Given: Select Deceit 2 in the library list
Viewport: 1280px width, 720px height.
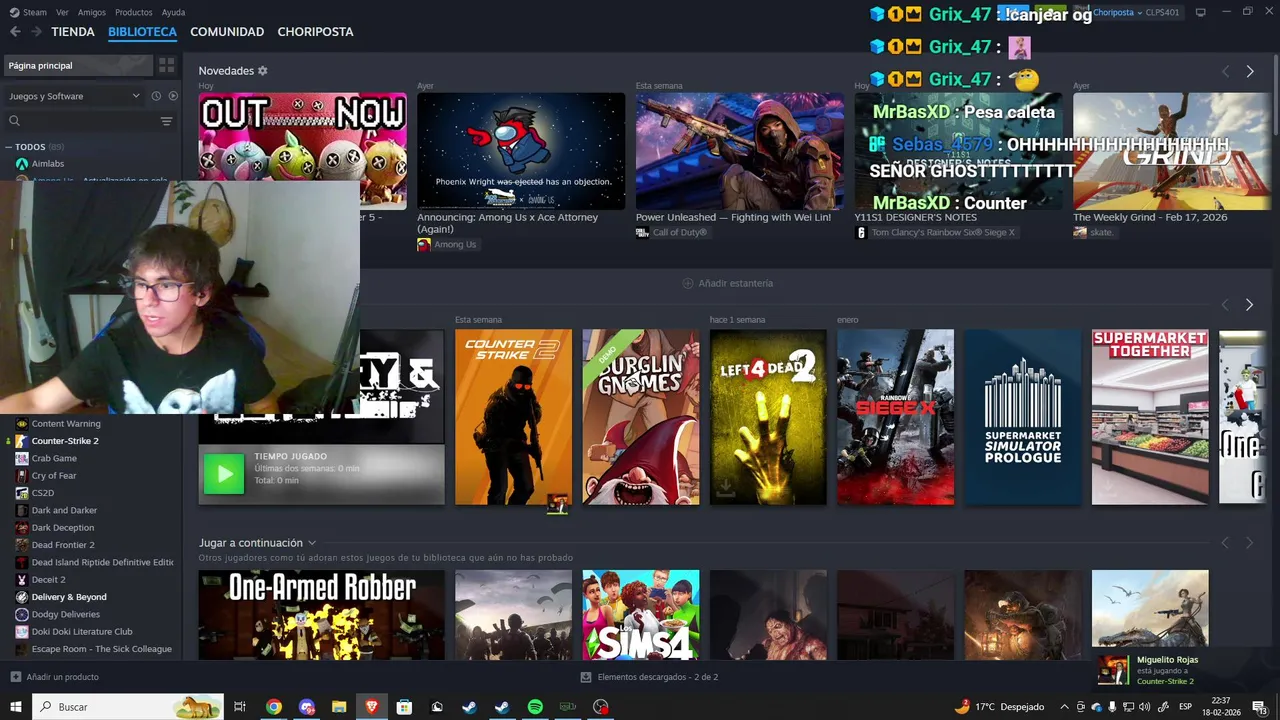Looking at the screenshot, I should 48,580.
